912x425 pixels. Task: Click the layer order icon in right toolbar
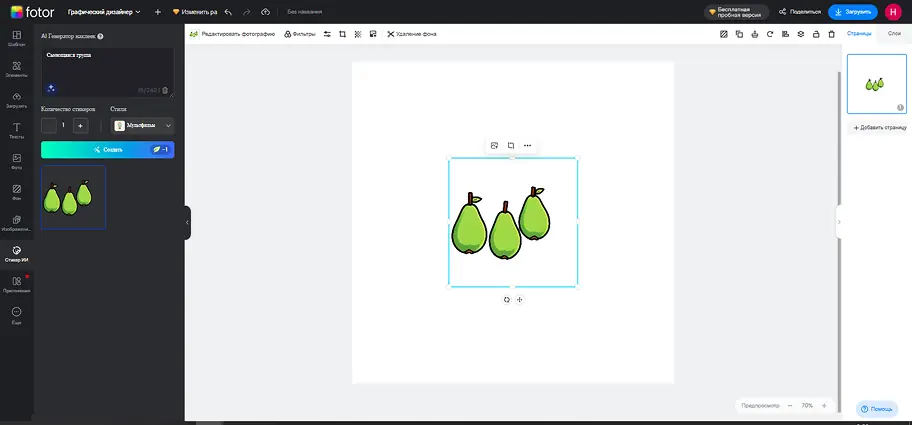point(754,34)
